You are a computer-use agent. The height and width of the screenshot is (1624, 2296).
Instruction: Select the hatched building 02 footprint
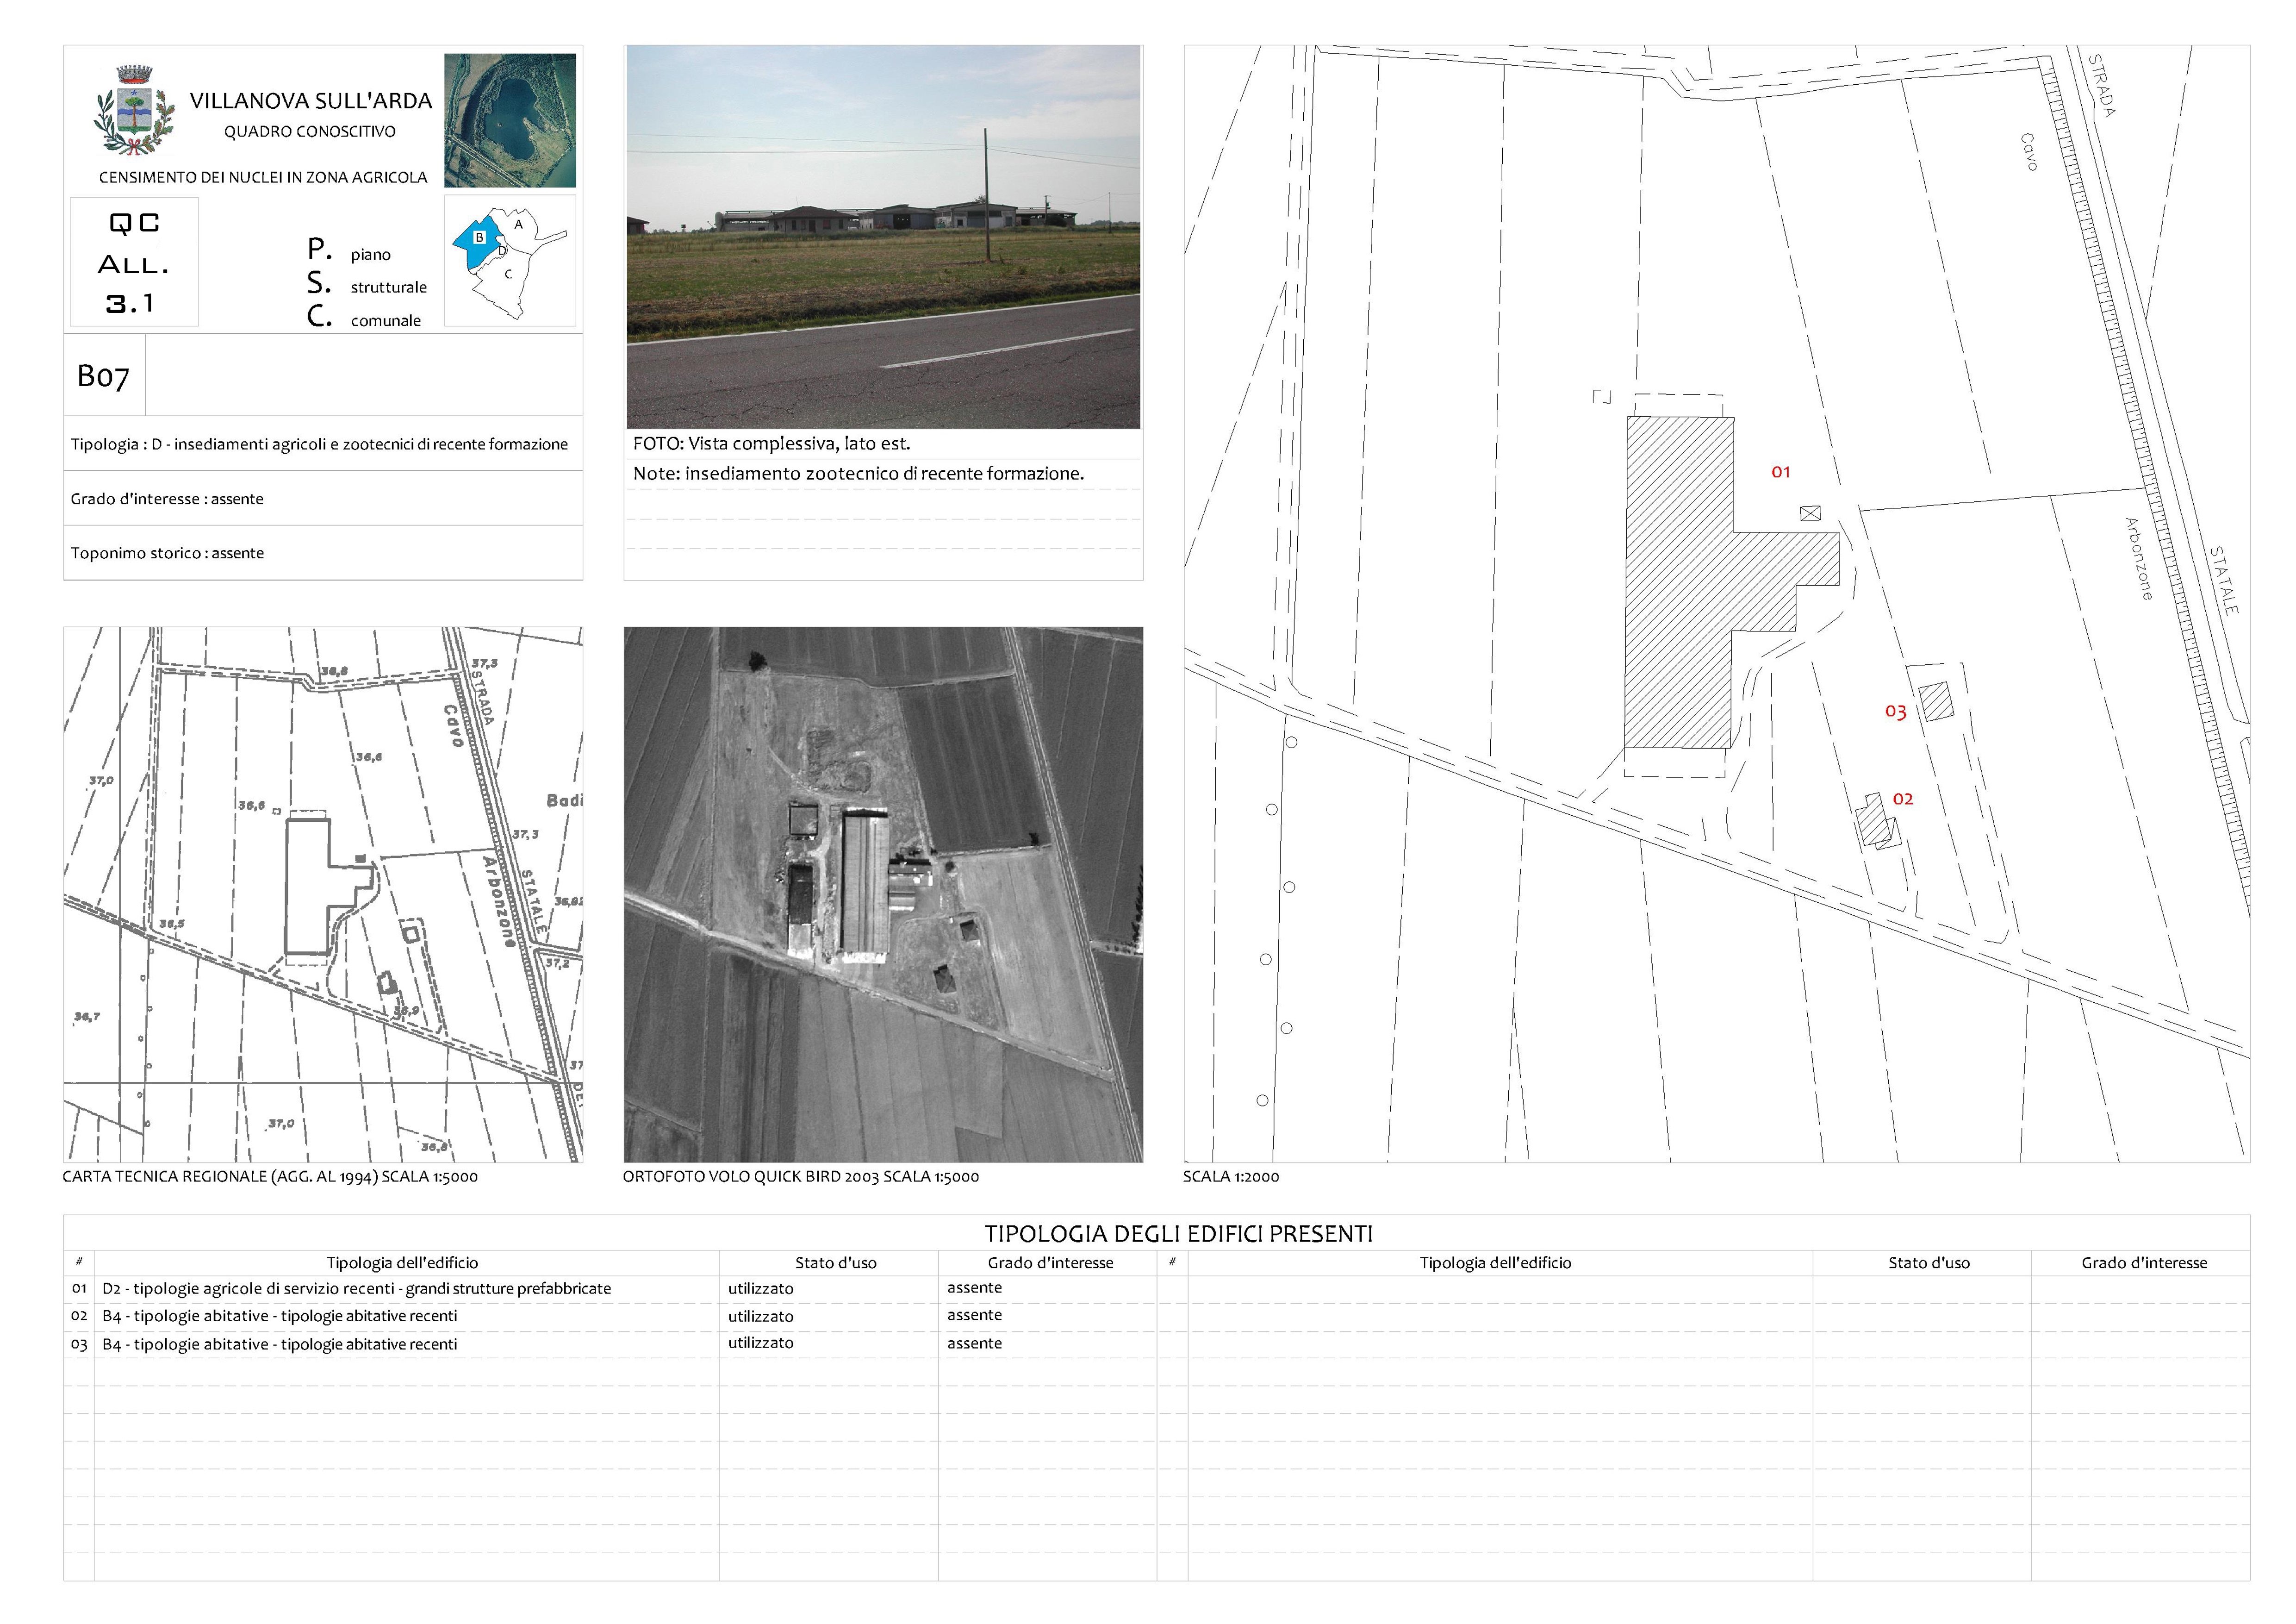pos(1877,822)
